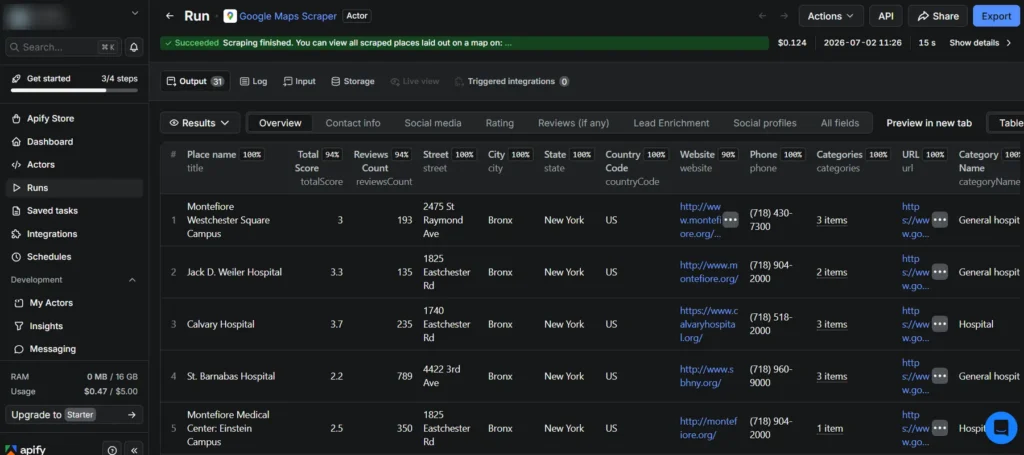
Task: Click Upgrade to Starter button
Action: pyautogui.click(x=74, y=415)
